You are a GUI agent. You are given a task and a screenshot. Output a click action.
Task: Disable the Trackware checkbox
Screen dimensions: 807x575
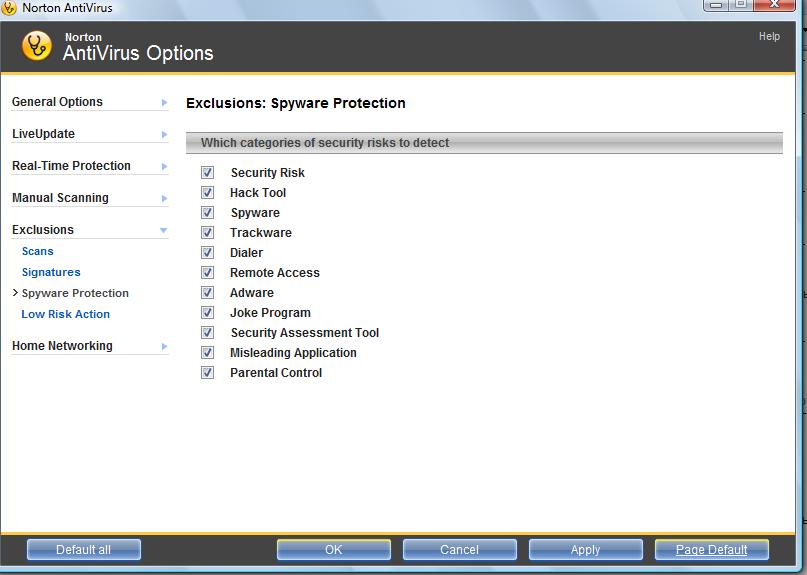pyautogui.click(x=207, y=233)
